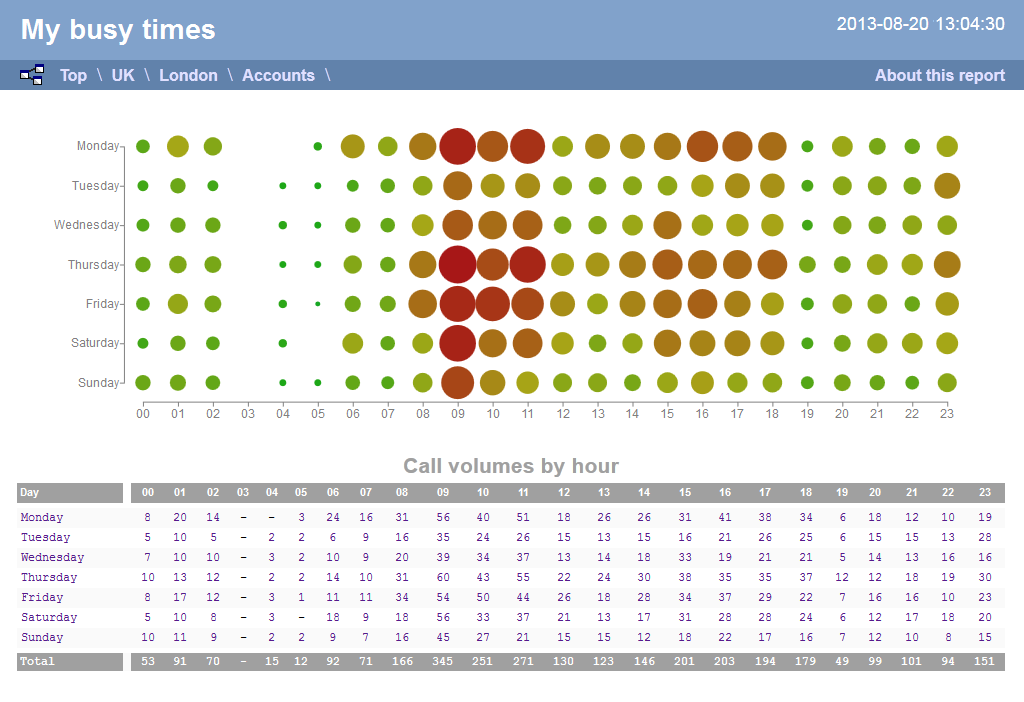Select the "00" hour column header

pos(147,492)
